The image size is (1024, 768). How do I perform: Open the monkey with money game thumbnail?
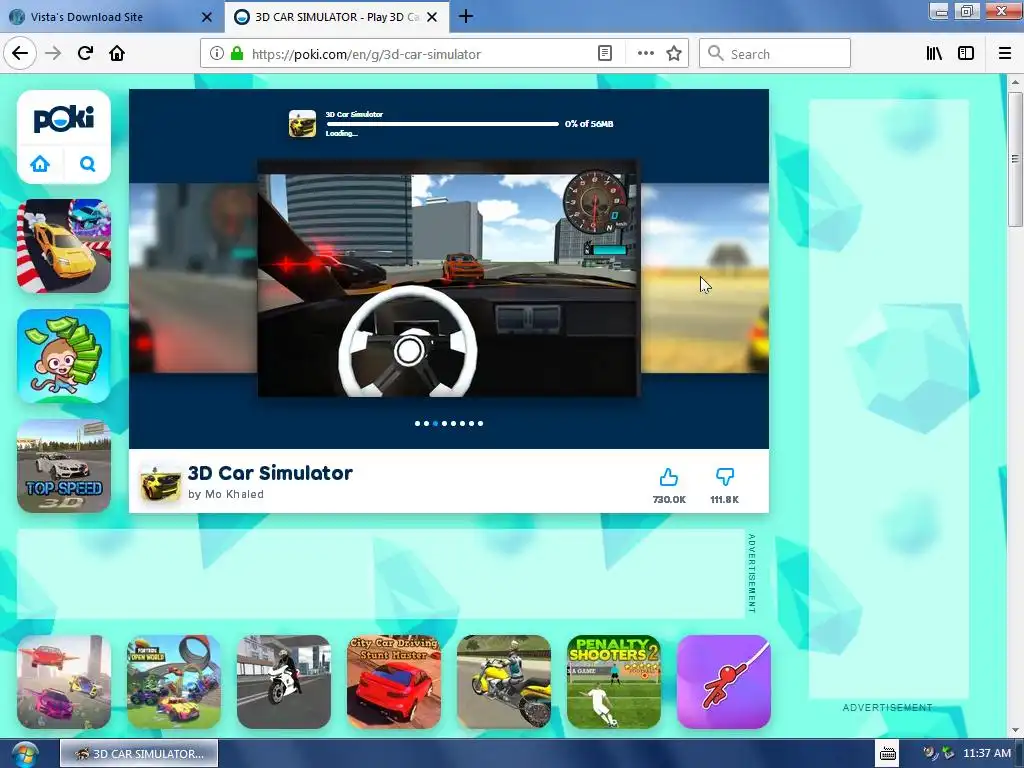pyautogui.click(x=64, y=356)
